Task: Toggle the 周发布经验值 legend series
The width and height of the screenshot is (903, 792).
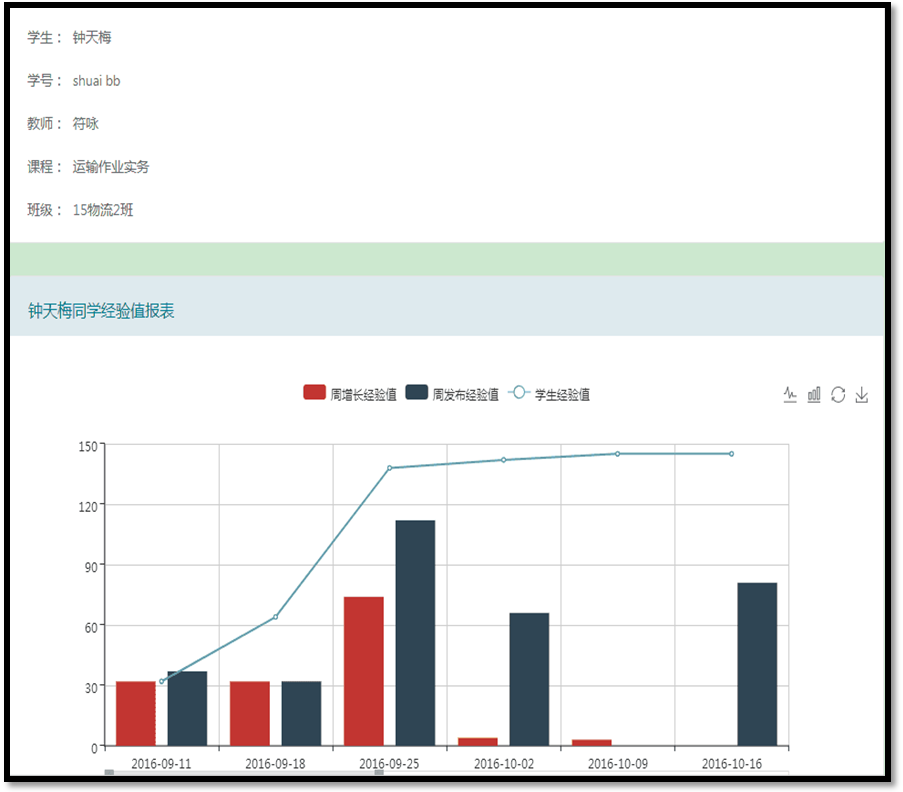Action: (465, 394)
